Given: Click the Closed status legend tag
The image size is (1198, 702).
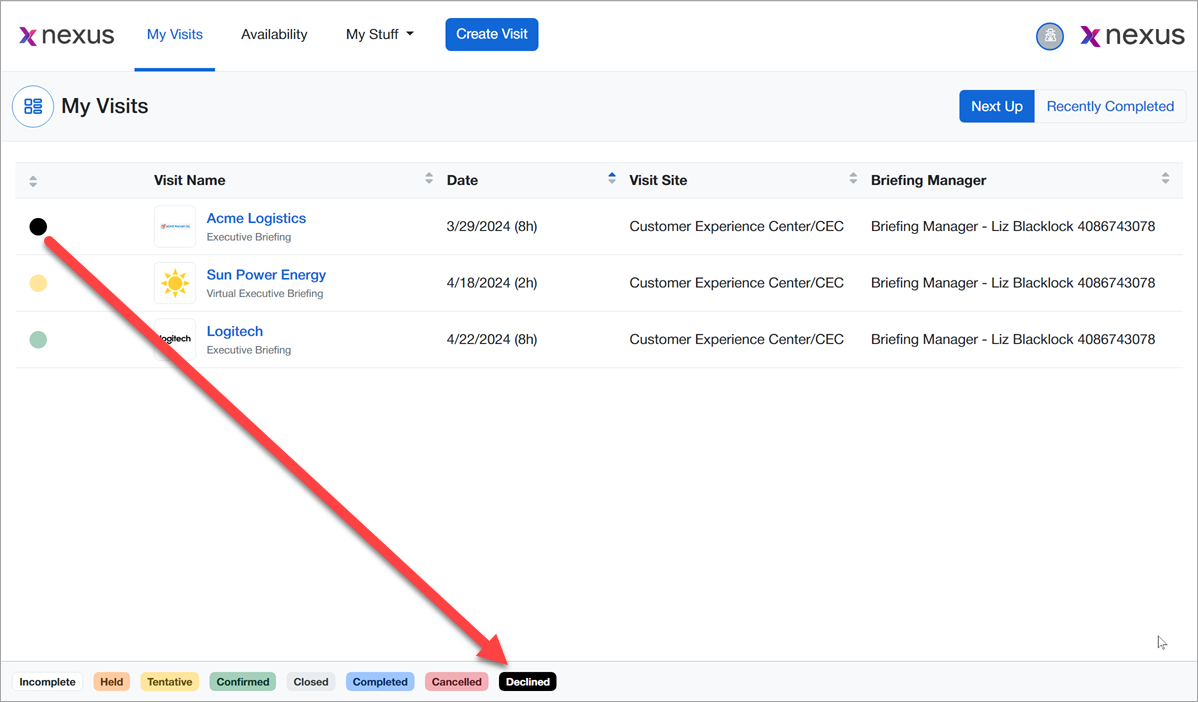Looking at the screenshot, I should click(311, 682).
